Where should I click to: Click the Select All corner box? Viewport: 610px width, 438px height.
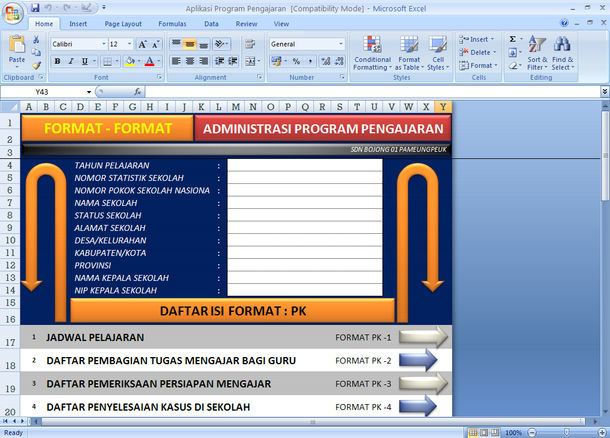coord(10,107)
